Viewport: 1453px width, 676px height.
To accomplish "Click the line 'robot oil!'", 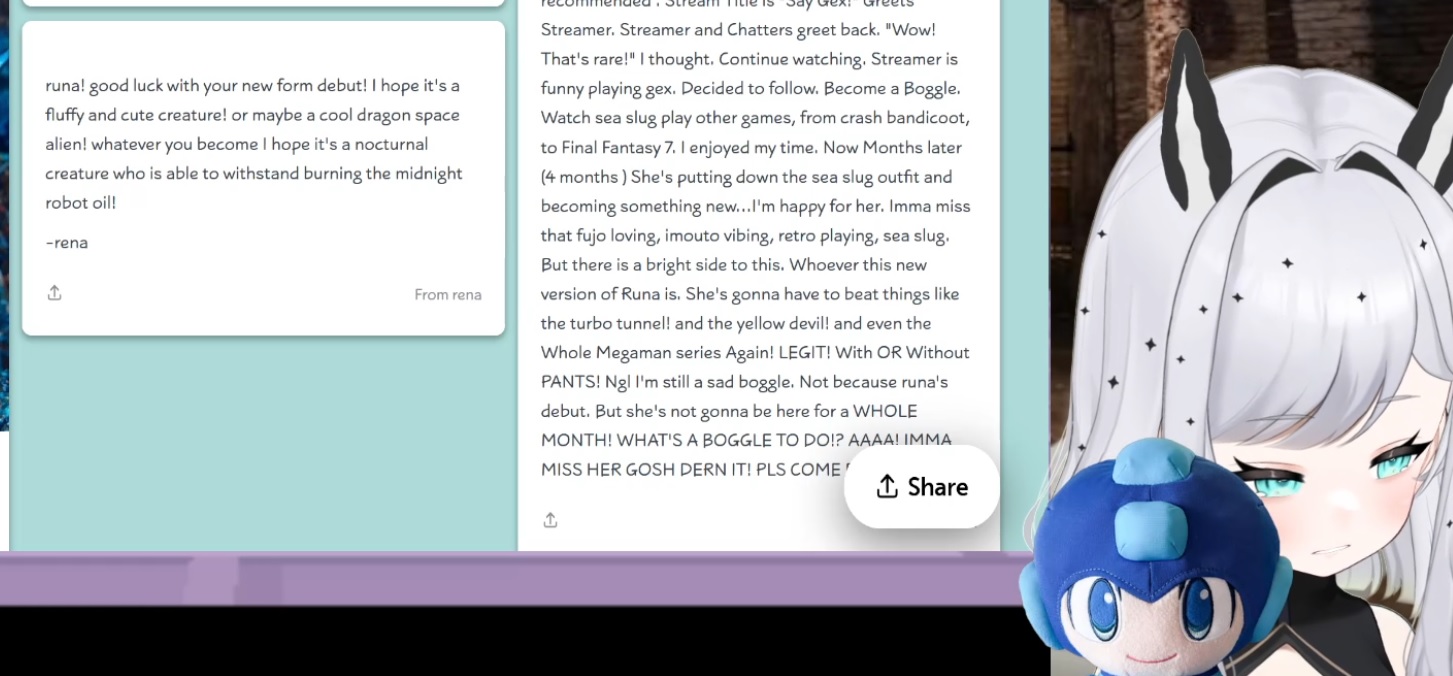I will pos(81,203).
